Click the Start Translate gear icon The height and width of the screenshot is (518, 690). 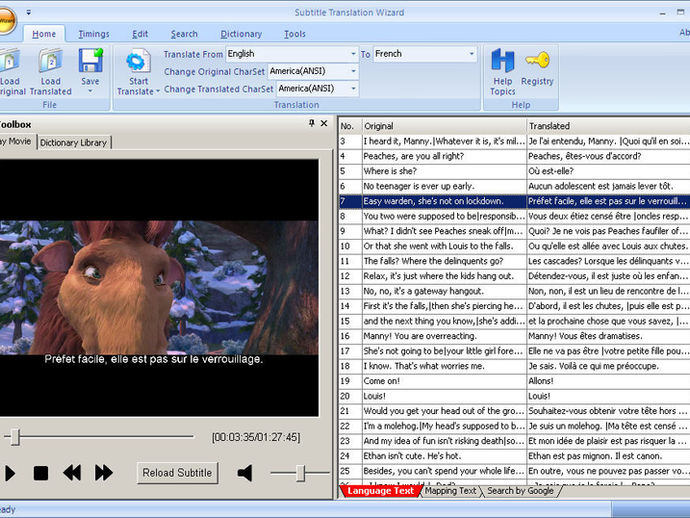point(138,61)
